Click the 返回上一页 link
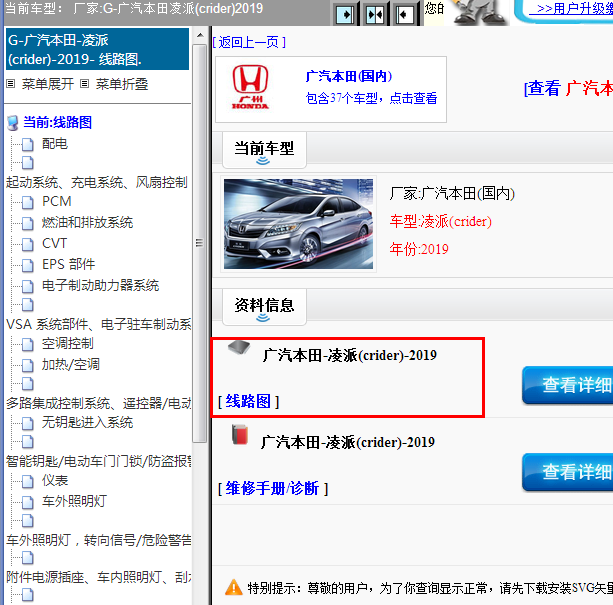Viewport: 613px width, 605px height. (249, 42)
